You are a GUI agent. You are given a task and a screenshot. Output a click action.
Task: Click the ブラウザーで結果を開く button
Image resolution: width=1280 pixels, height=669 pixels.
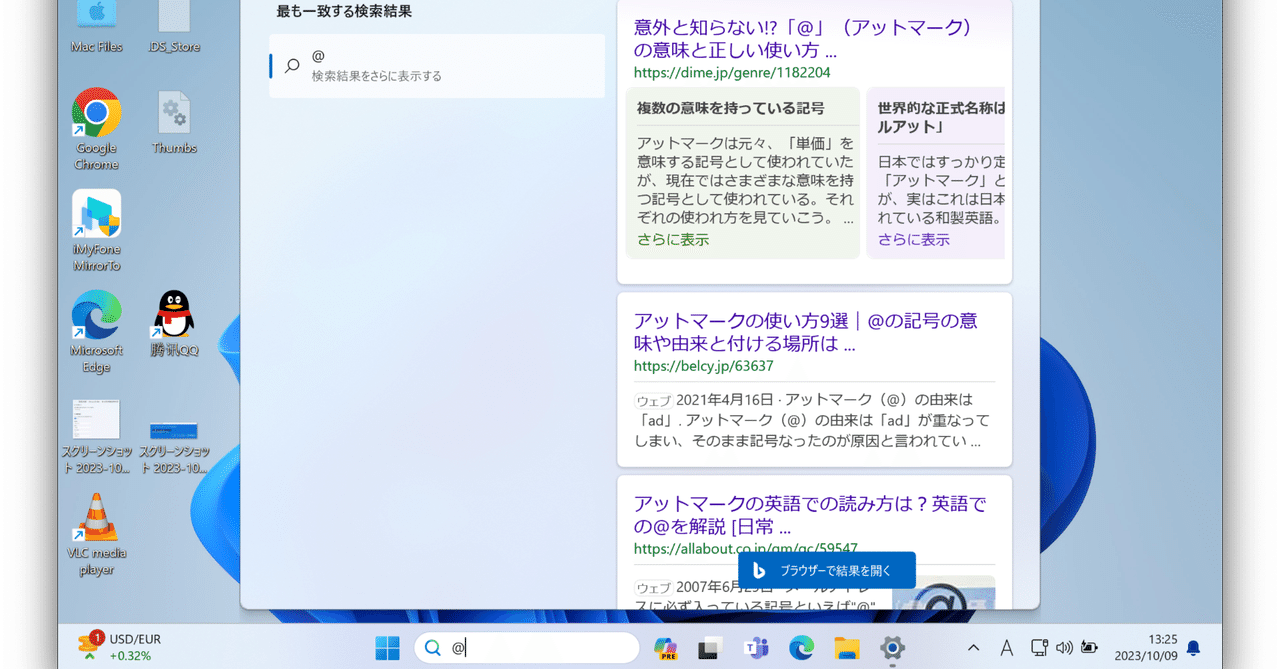[x=827, y=569]
